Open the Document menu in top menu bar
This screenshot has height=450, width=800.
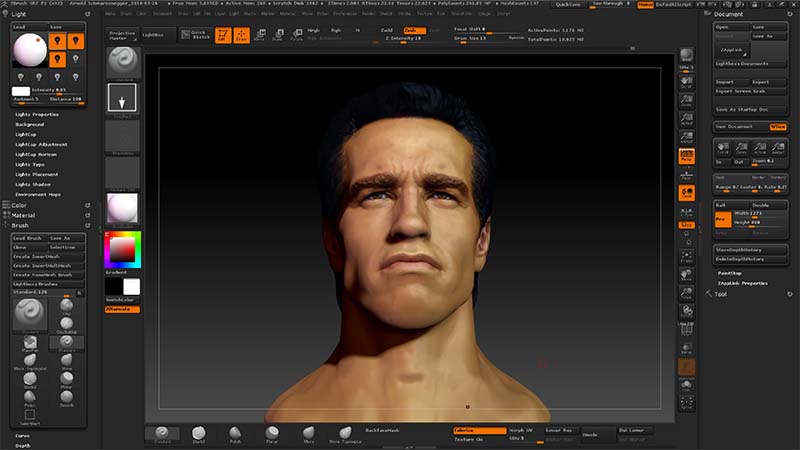pyautogui.click(x=162, y=14)
